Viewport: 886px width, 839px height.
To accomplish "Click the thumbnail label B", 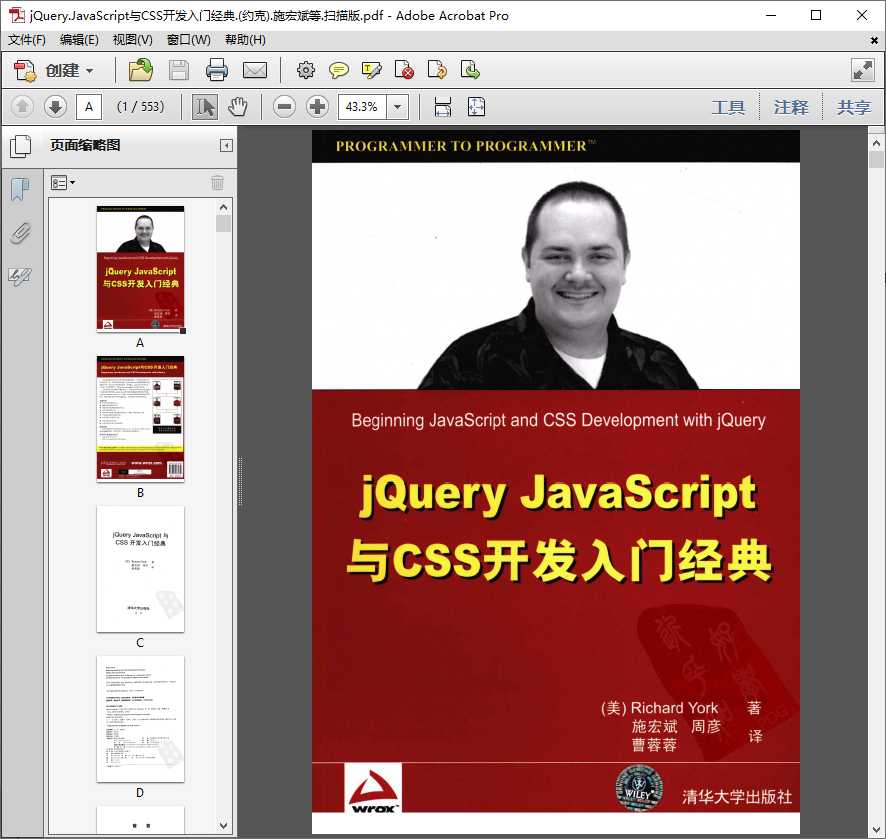I will [x=140, y=493].
